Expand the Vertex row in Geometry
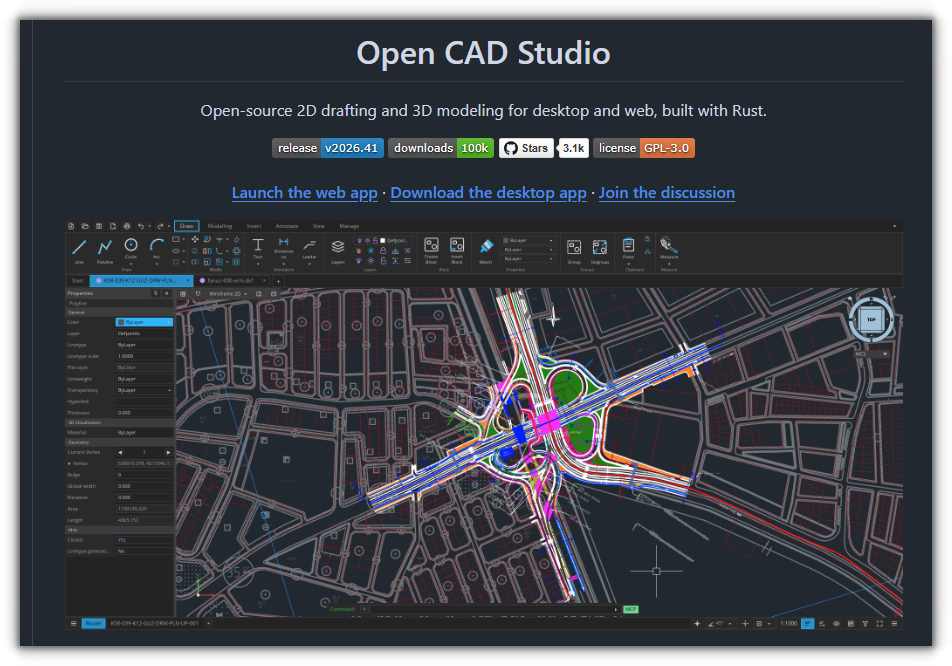 pos(69,464)
